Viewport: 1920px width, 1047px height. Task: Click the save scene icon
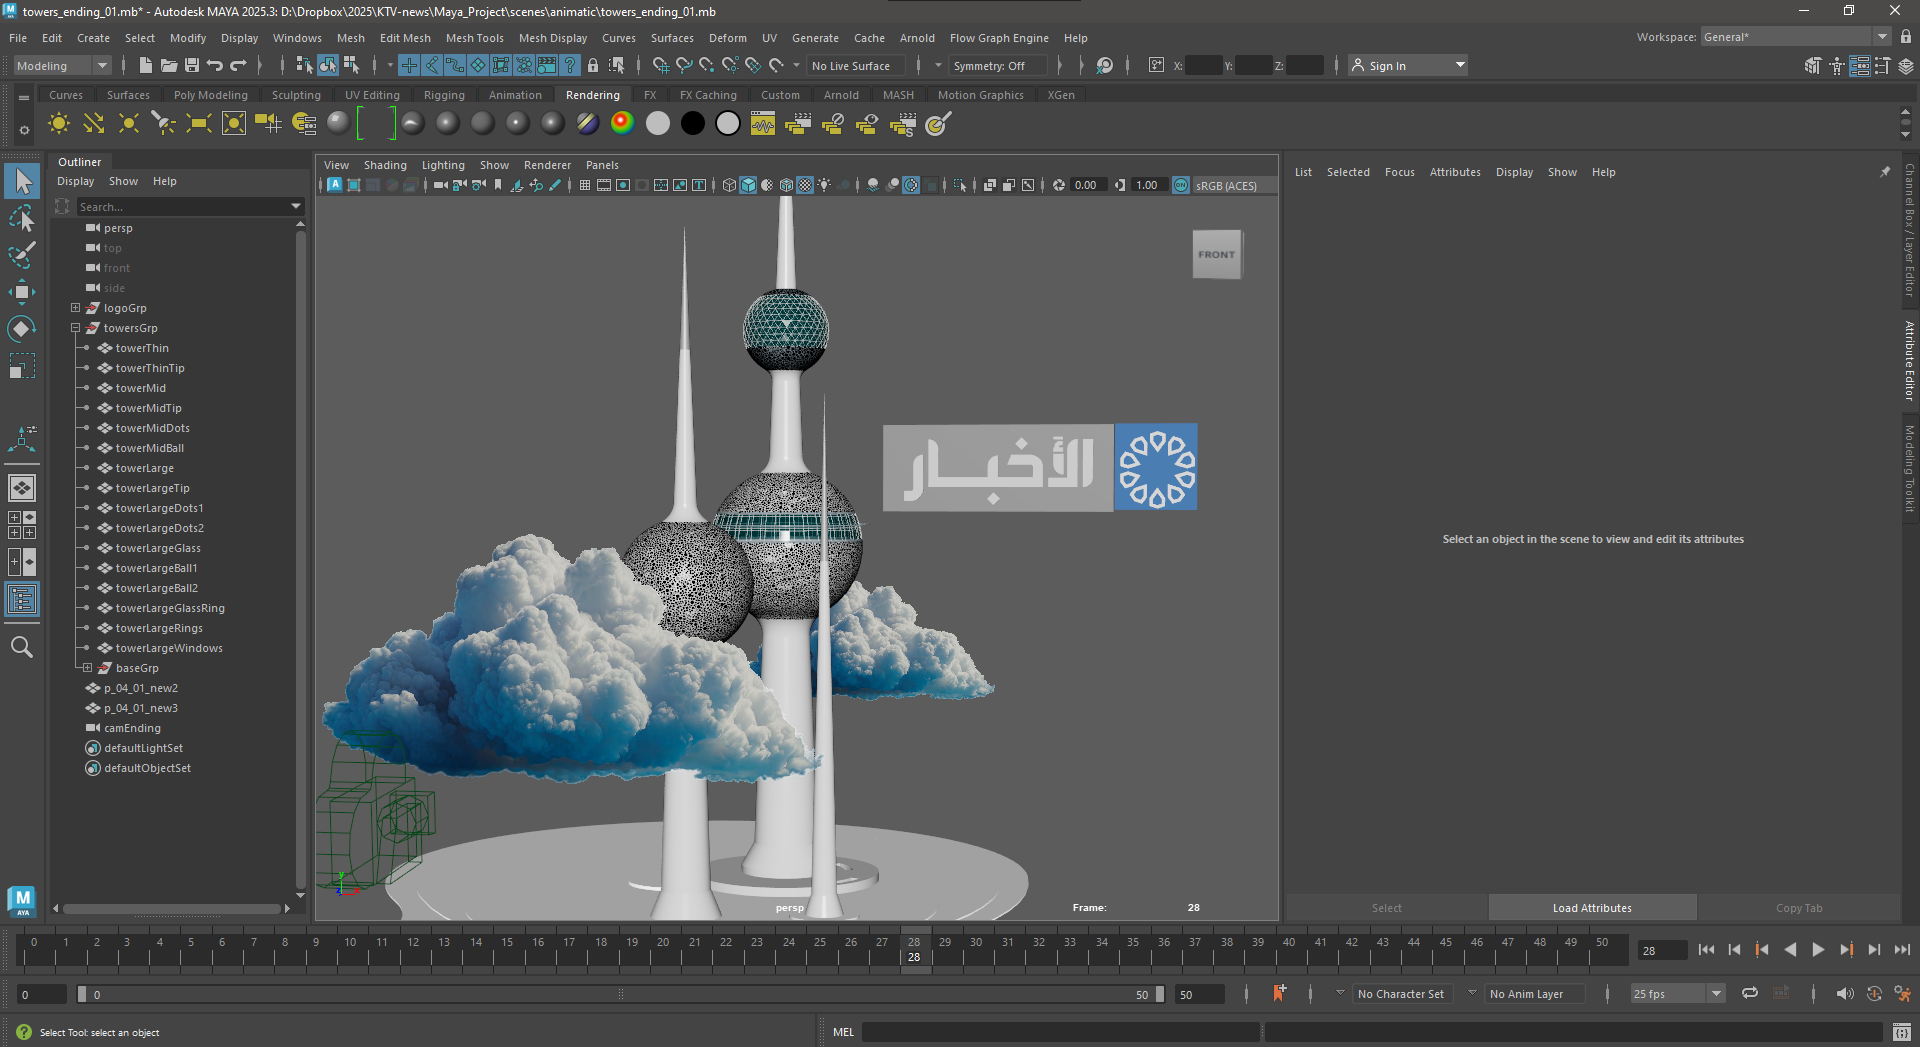191,65
